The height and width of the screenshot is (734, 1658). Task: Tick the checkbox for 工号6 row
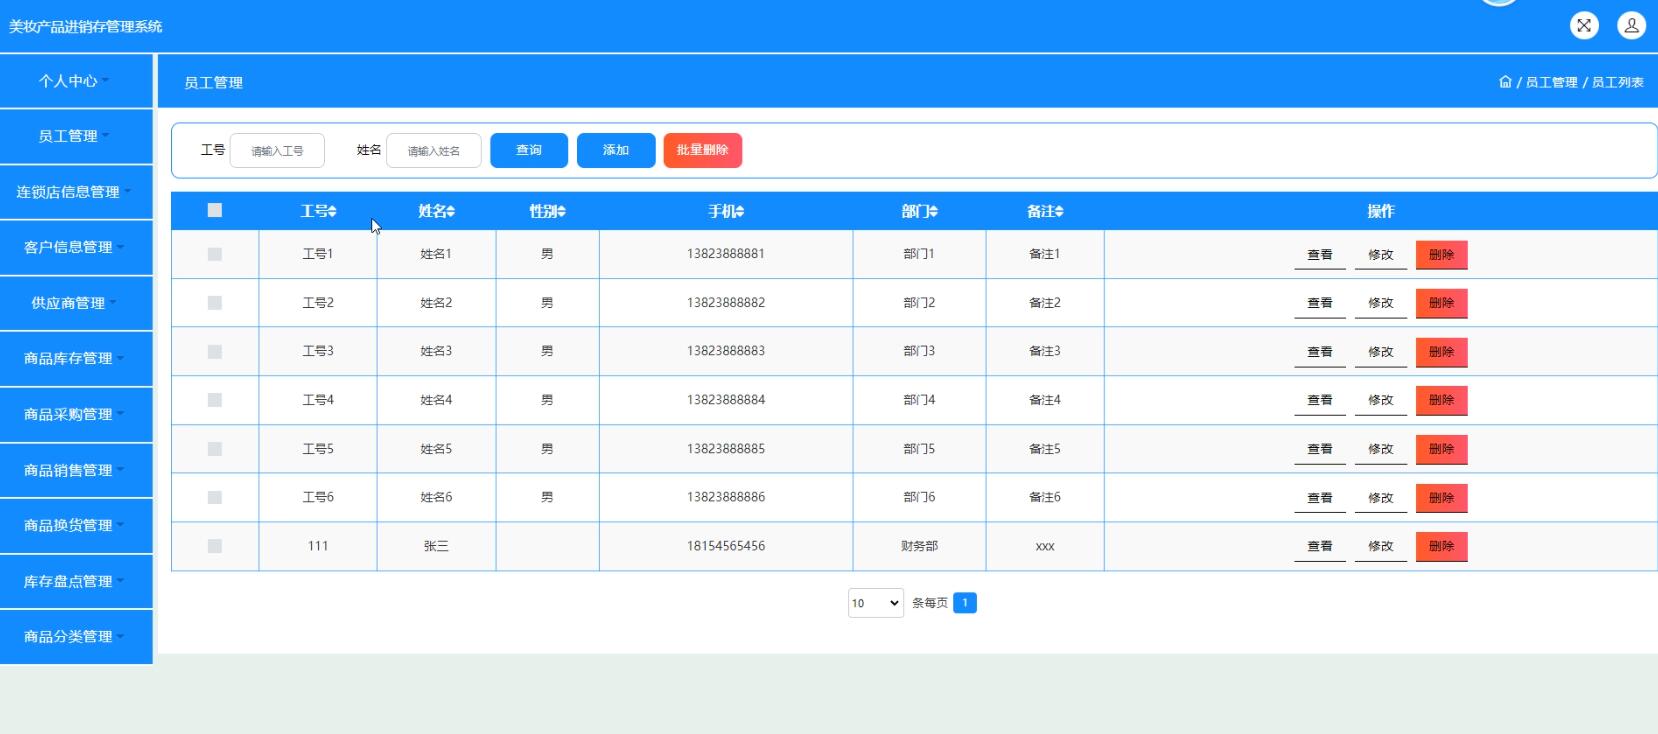[215, 497]
